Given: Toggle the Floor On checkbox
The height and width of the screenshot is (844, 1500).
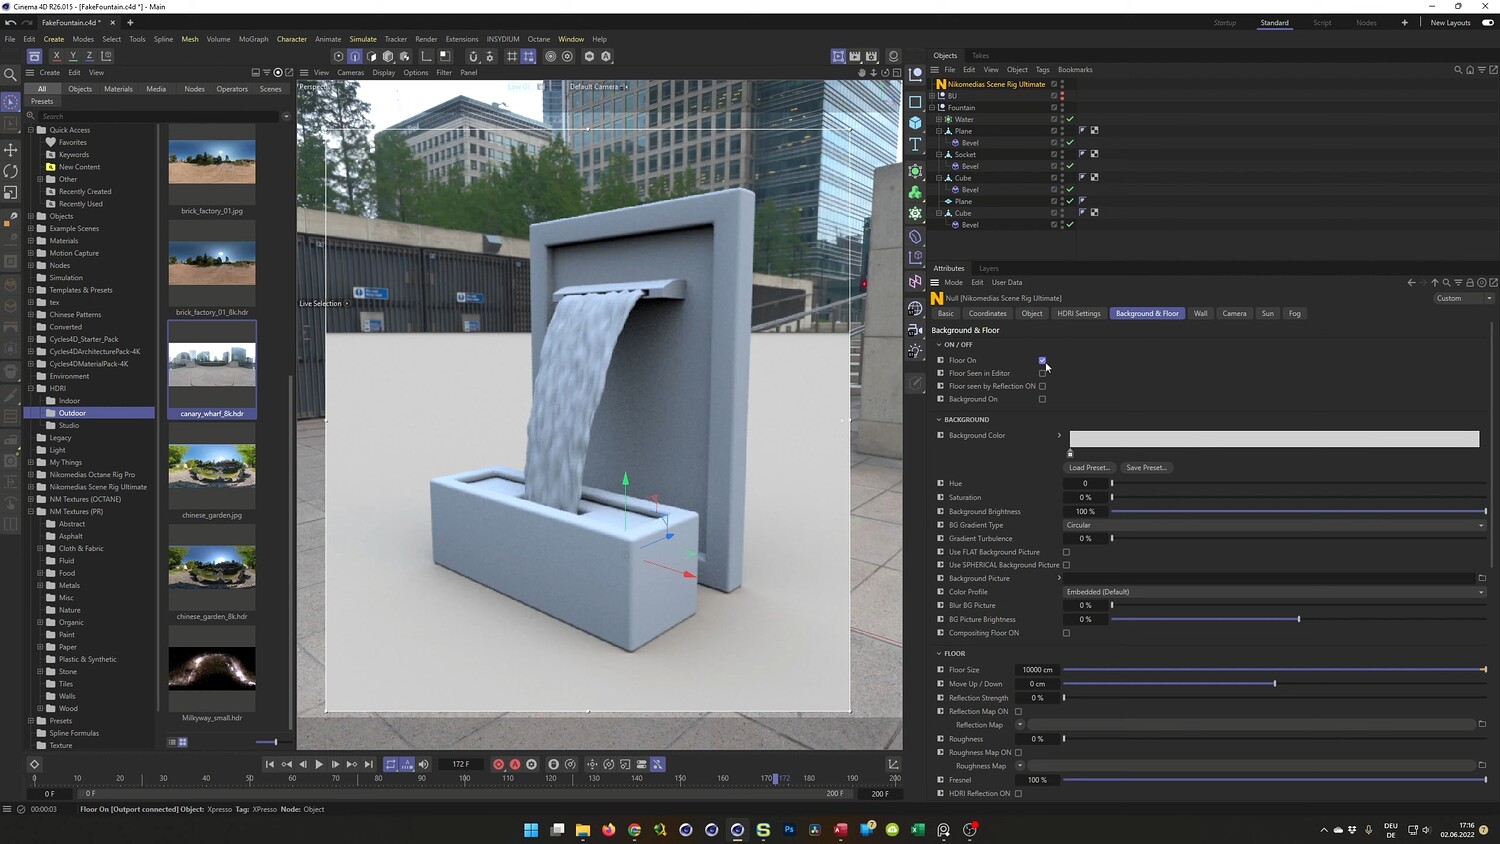Looking at the screenshot, I should (x=1042, y=360).
